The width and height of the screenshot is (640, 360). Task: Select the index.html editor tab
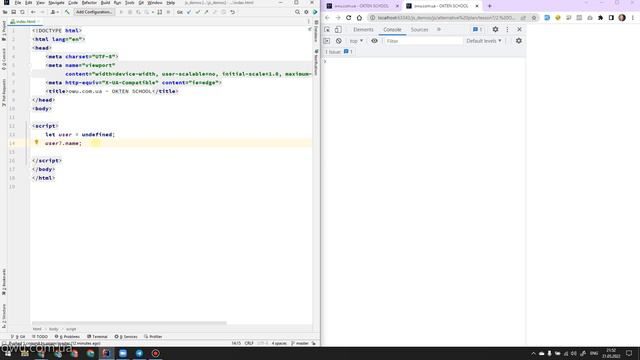tap(25, 22)
